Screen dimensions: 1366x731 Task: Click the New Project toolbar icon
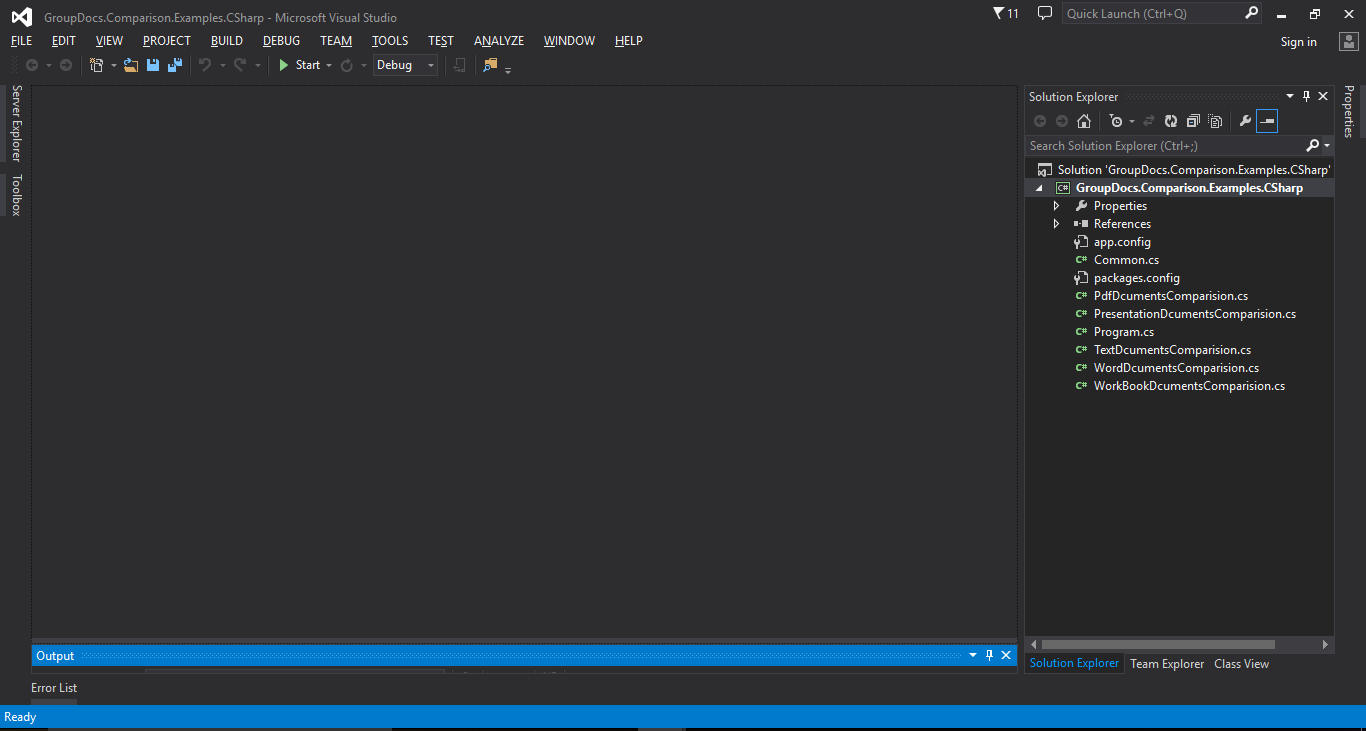97,65
